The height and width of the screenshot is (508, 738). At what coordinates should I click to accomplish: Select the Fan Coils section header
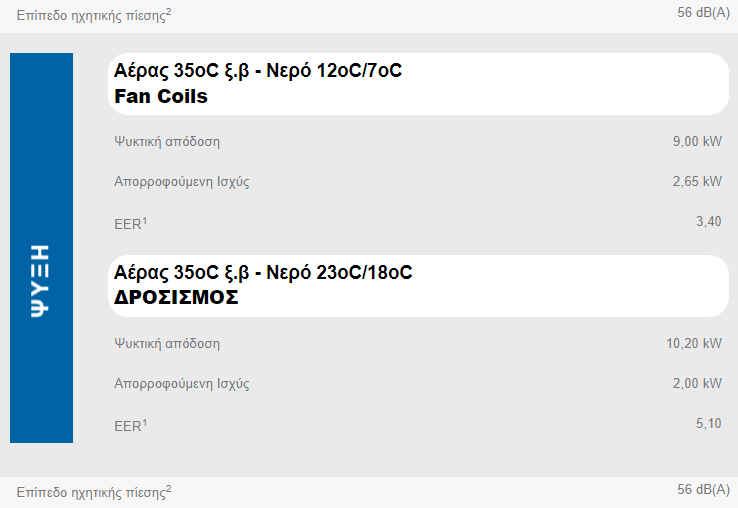pos(161,97)
